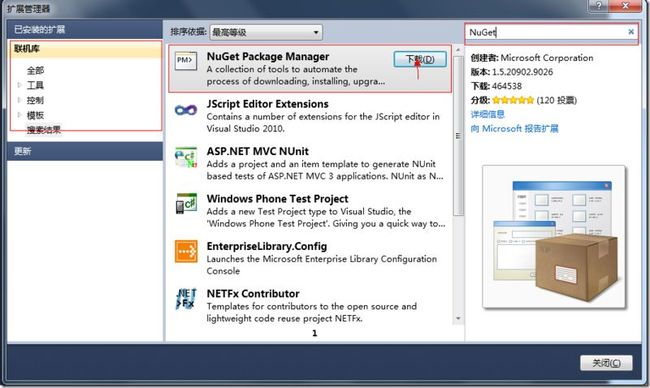Click the results list scrollbar thumb
This screenshot has height=388, width=650.
458,136
